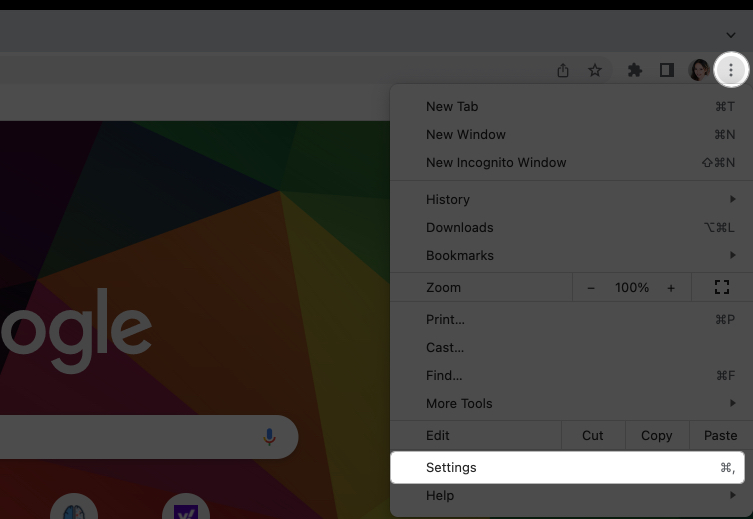The height and width of the screenshot is (519, 753).
Task: Click the profile avatar picture
Action: [699, 70]
